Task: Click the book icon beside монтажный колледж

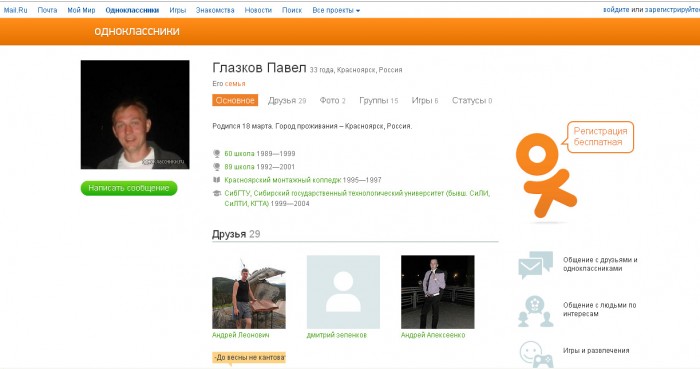Action: tap(217, 180)
